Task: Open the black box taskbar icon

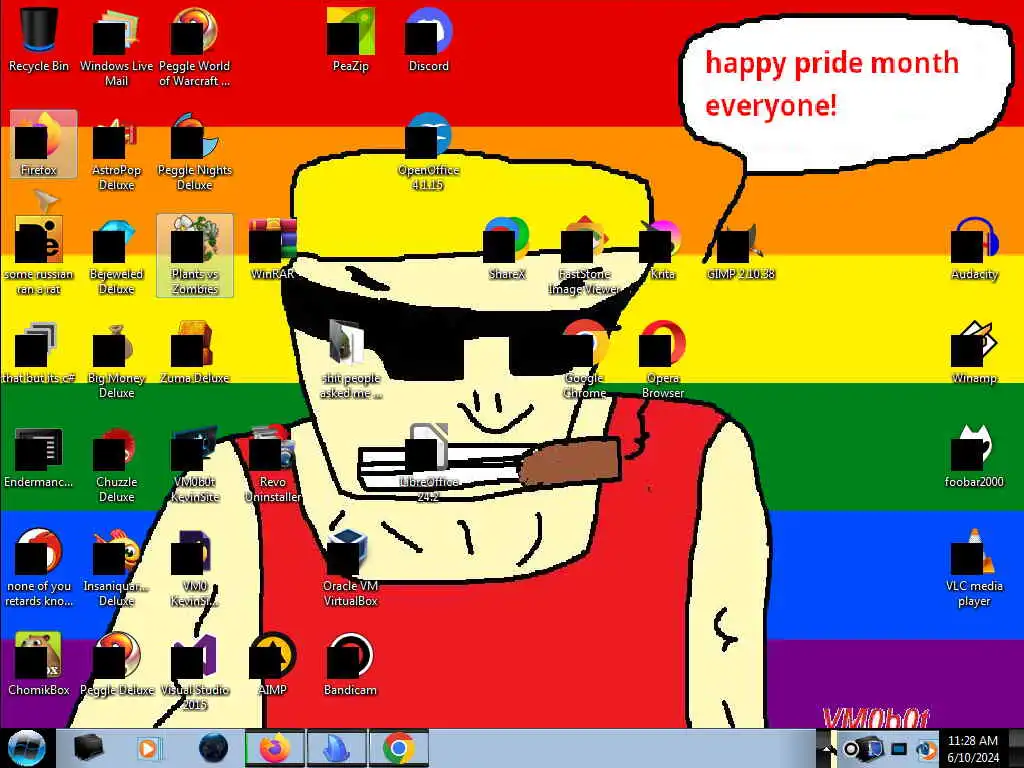Action: 88,748
